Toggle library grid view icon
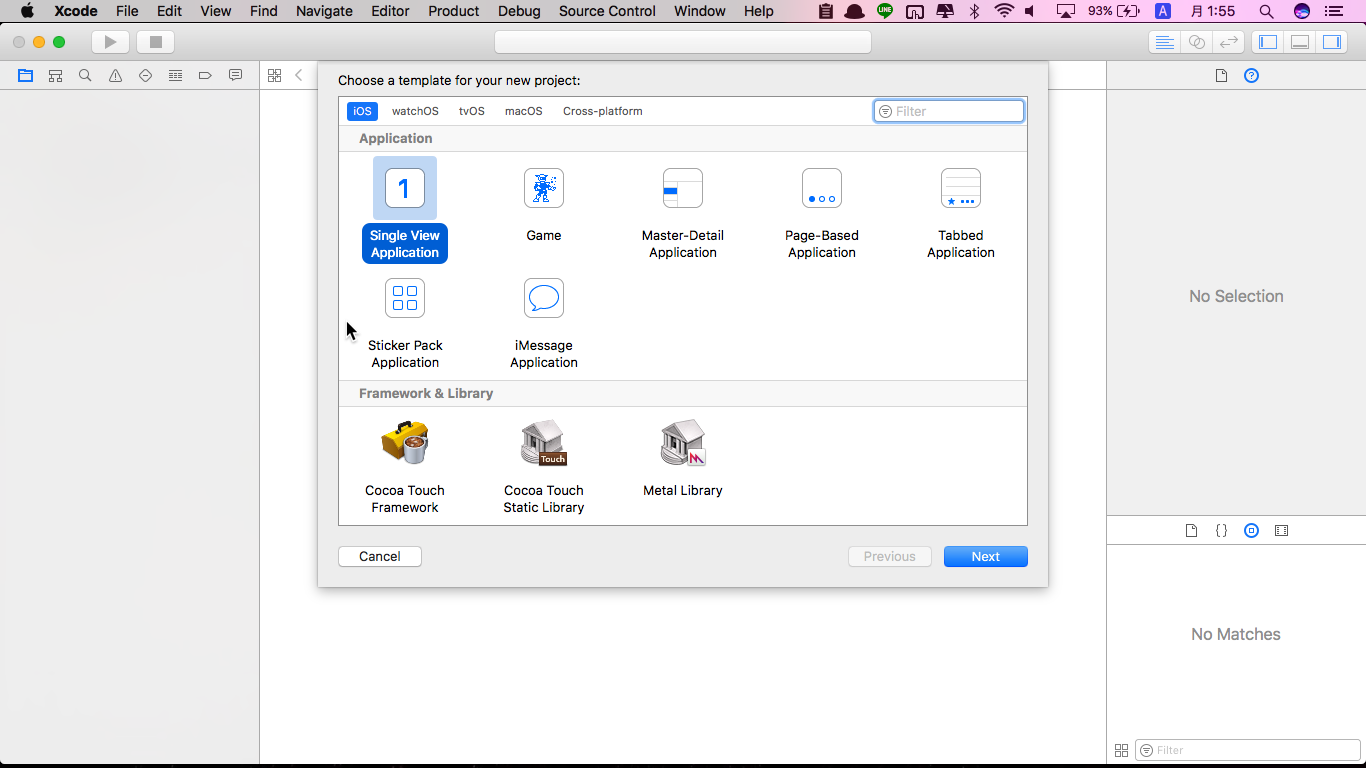The height and width of the screenshot is (768, 1366). (1121, 750)
